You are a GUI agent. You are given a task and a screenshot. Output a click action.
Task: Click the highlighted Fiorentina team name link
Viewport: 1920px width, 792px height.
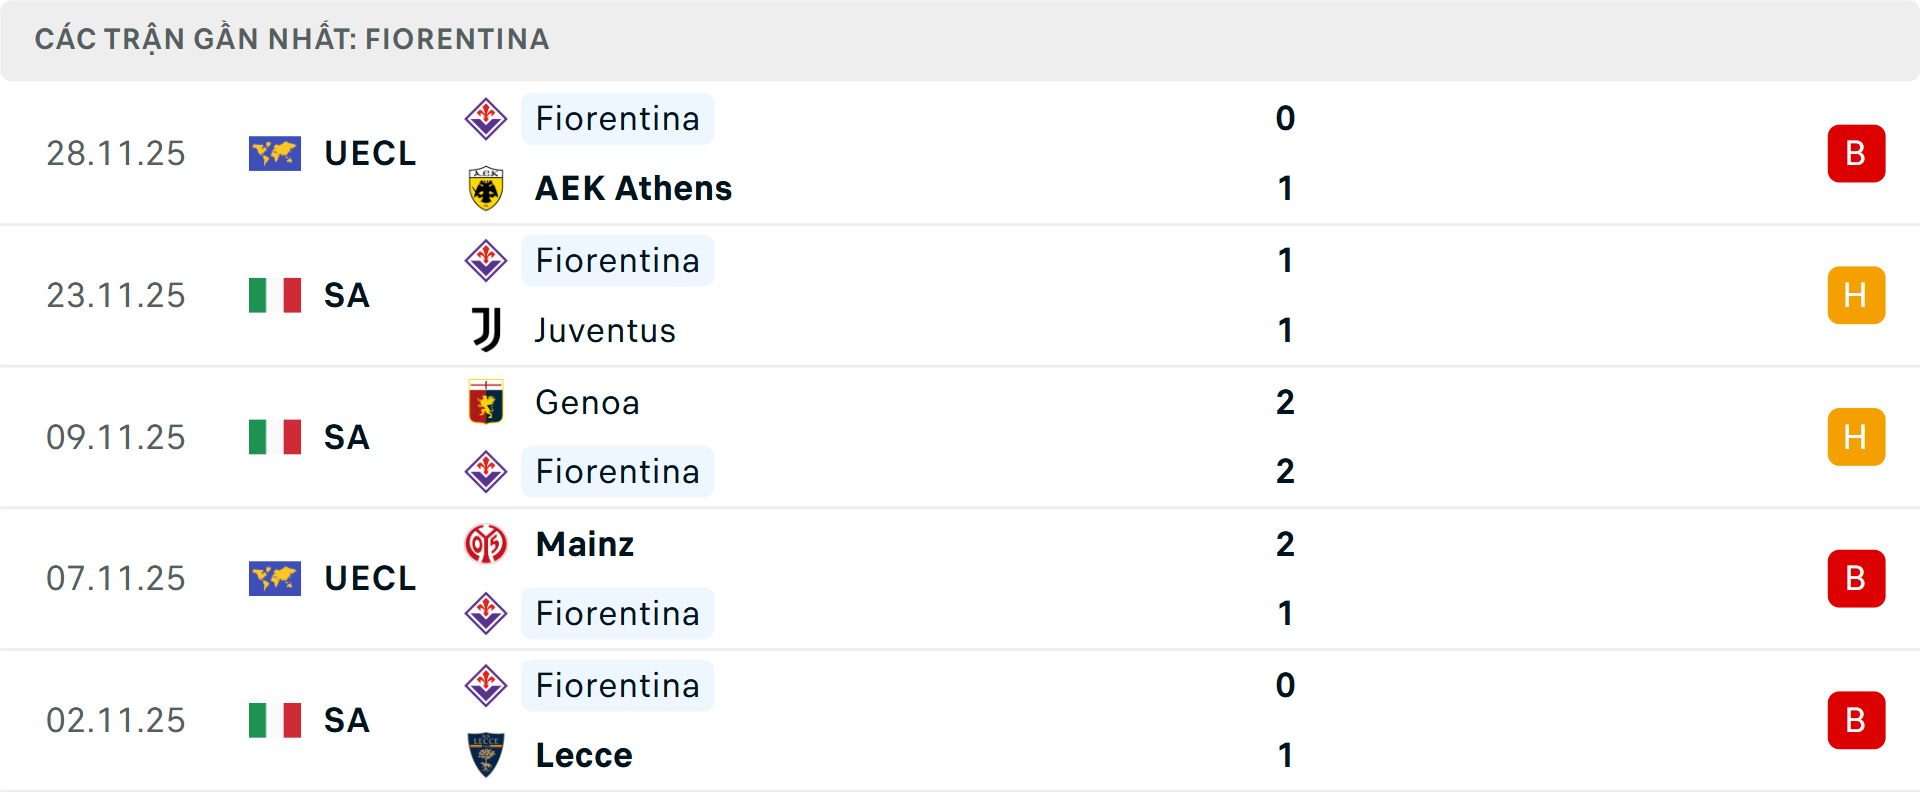click(x=617, y=118)
